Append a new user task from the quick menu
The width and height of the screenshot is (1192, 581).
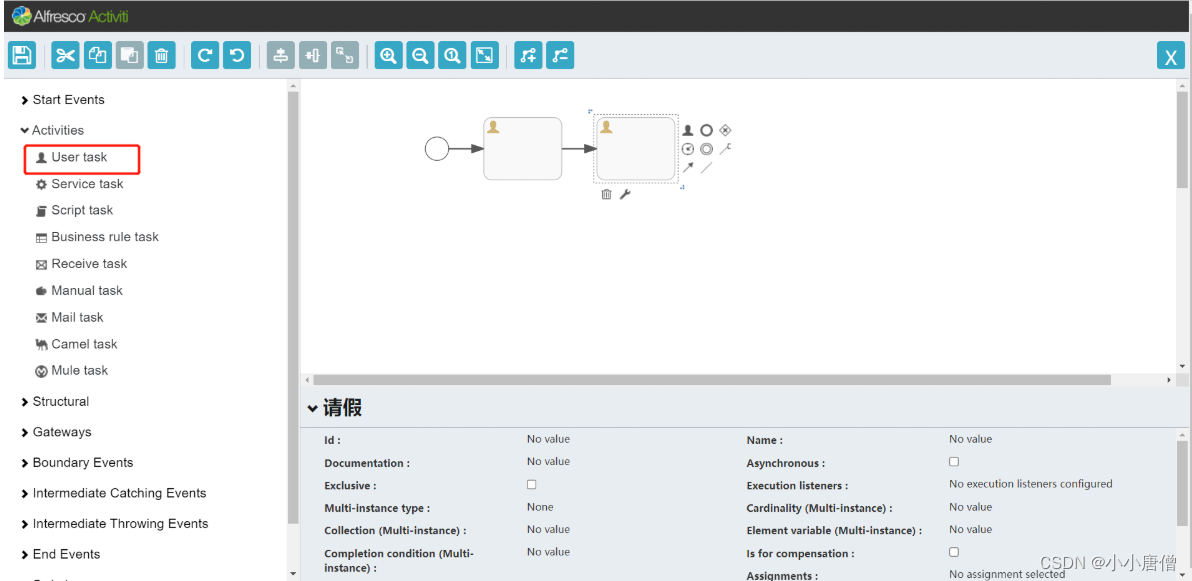click(x=687, y=129)
